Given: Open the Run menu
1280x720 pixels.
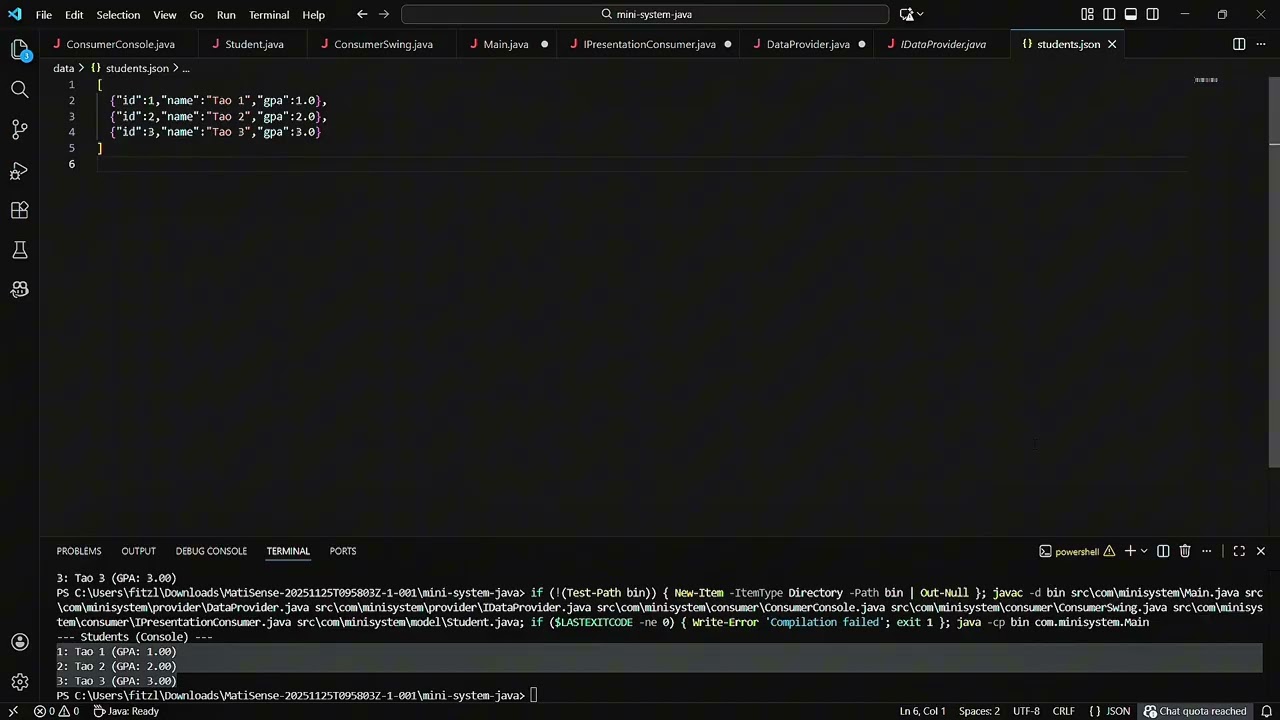Looking at the screenshot, I should [226, 15].
